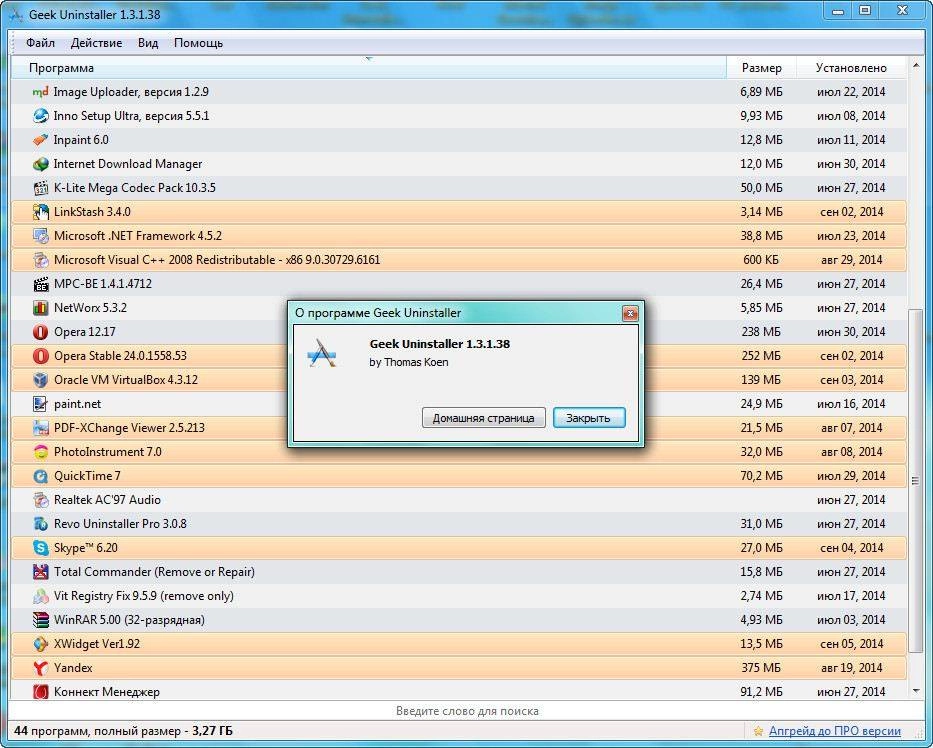Click the Opera Stable icon
This screenshot has height=748, width=933.
[40, 356]
